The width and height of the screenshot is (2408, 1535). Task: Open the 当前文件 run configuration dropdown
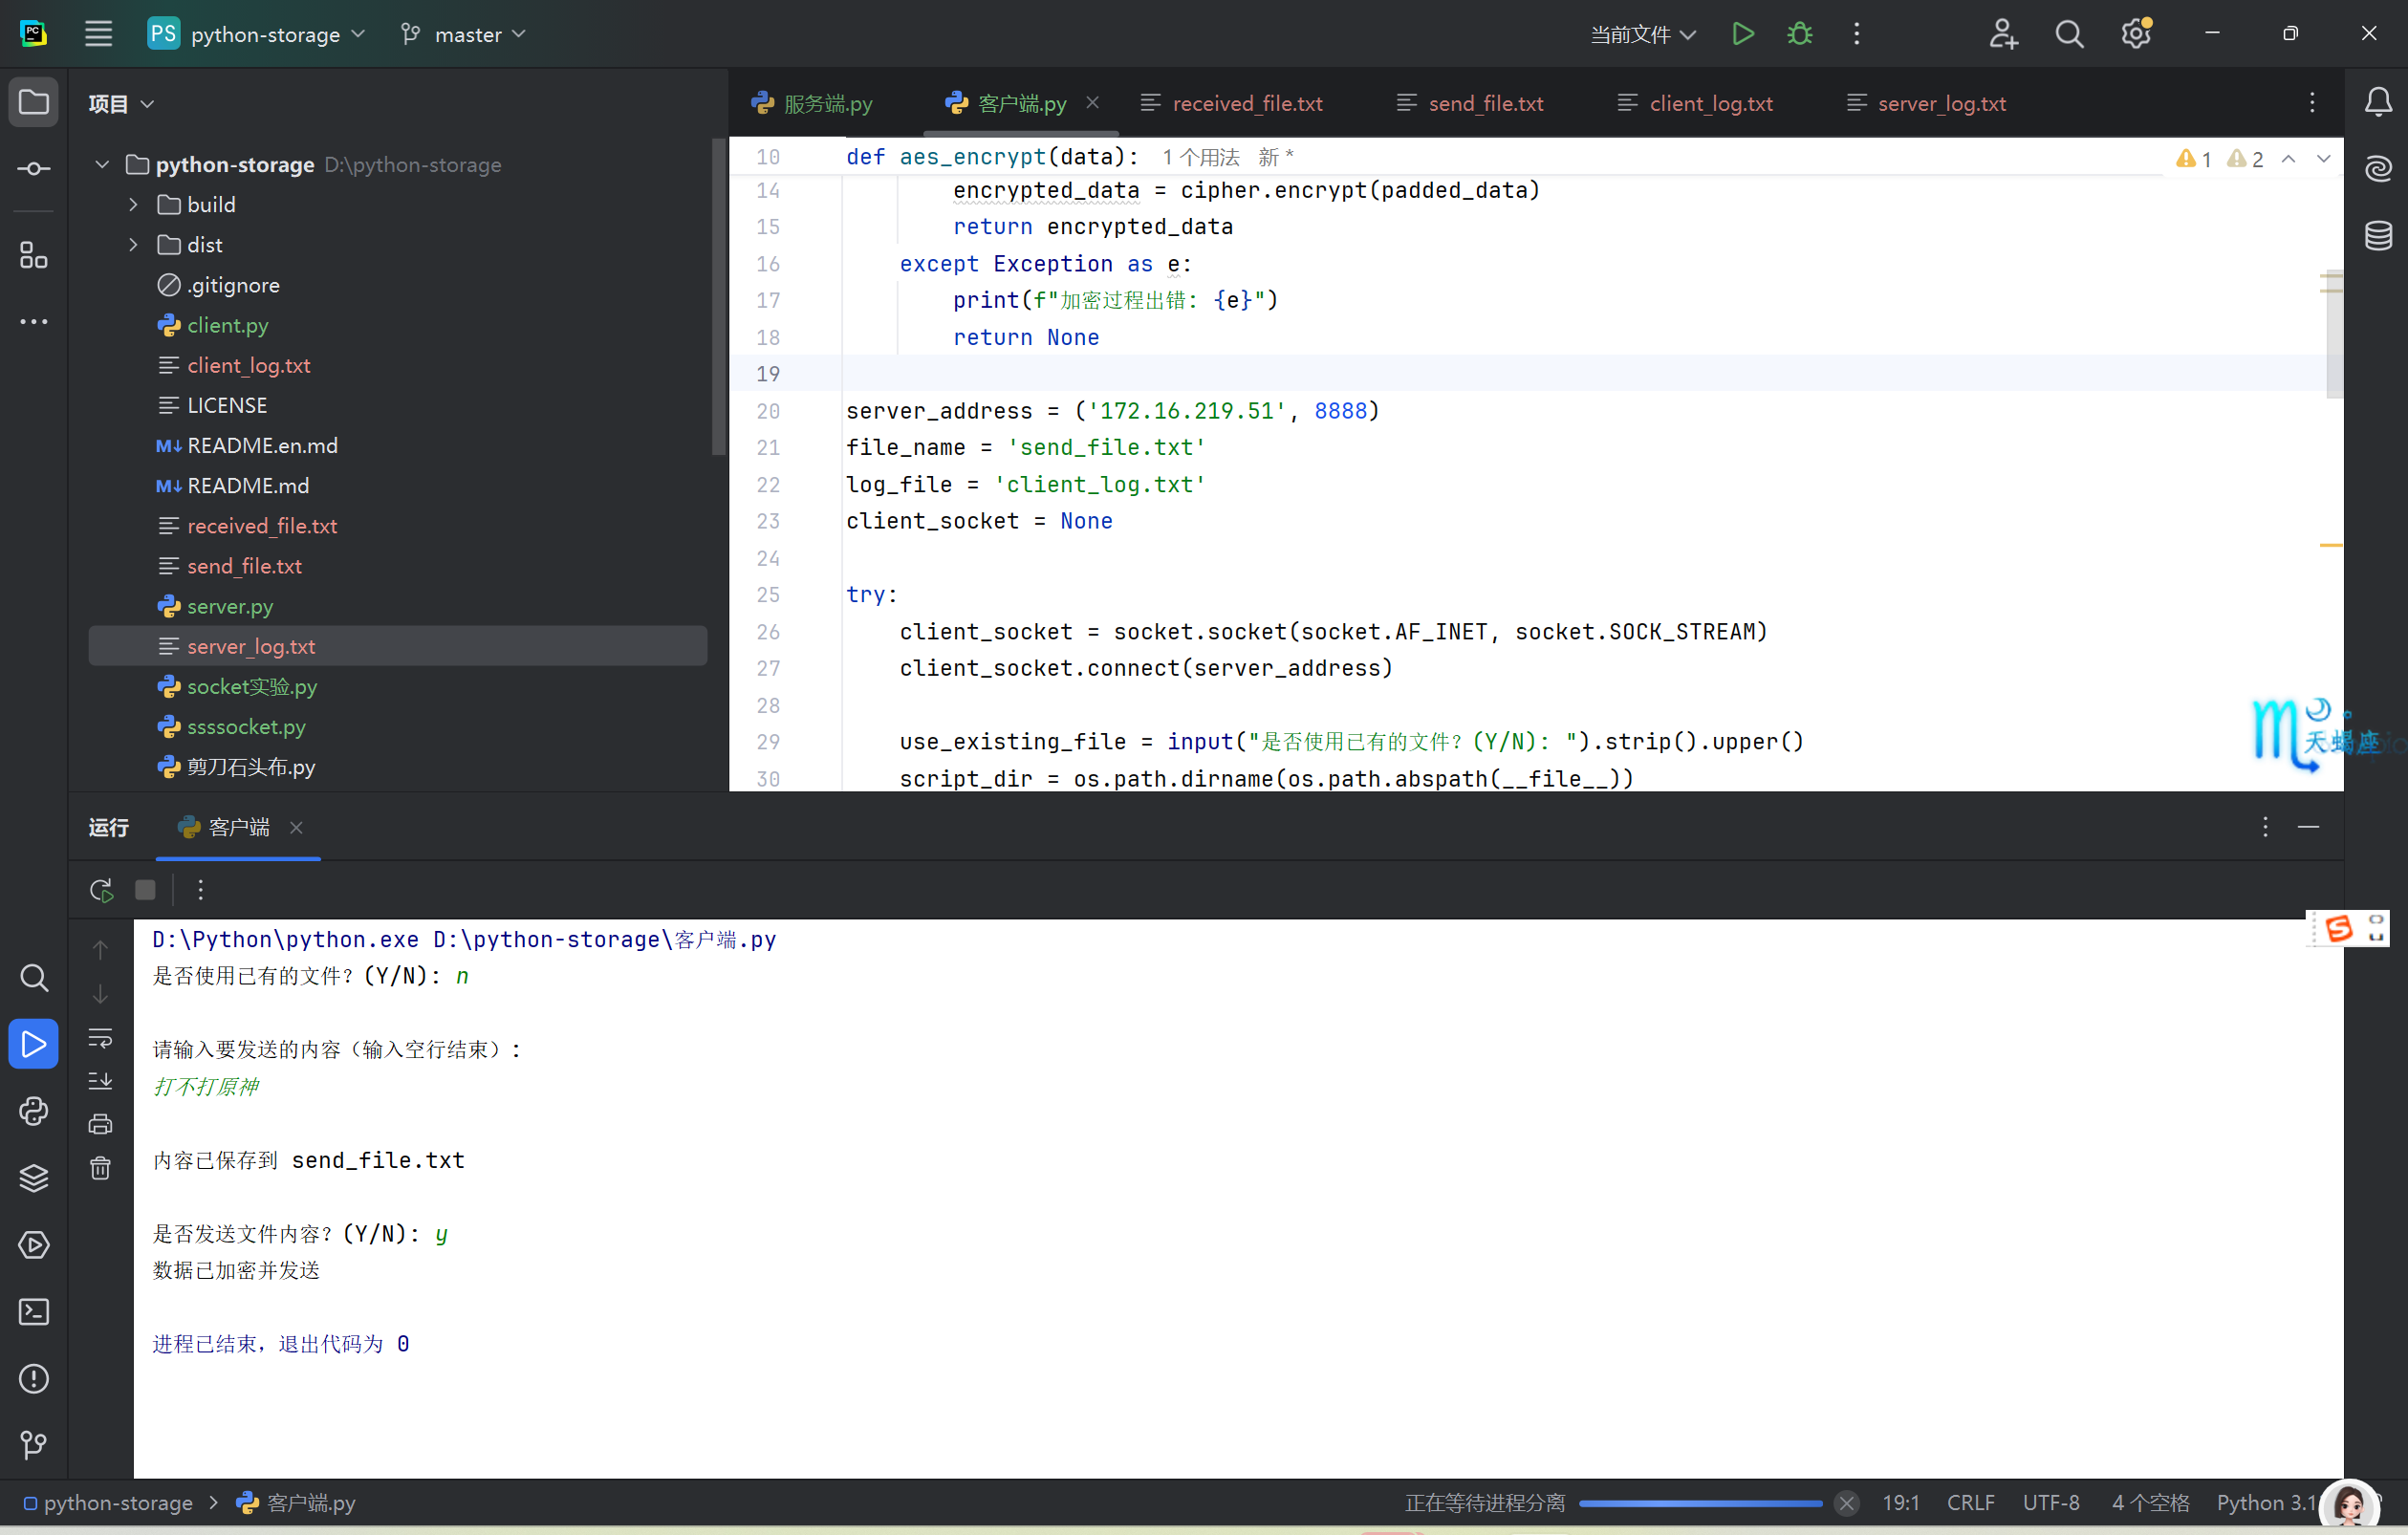tap(1642, 34)
